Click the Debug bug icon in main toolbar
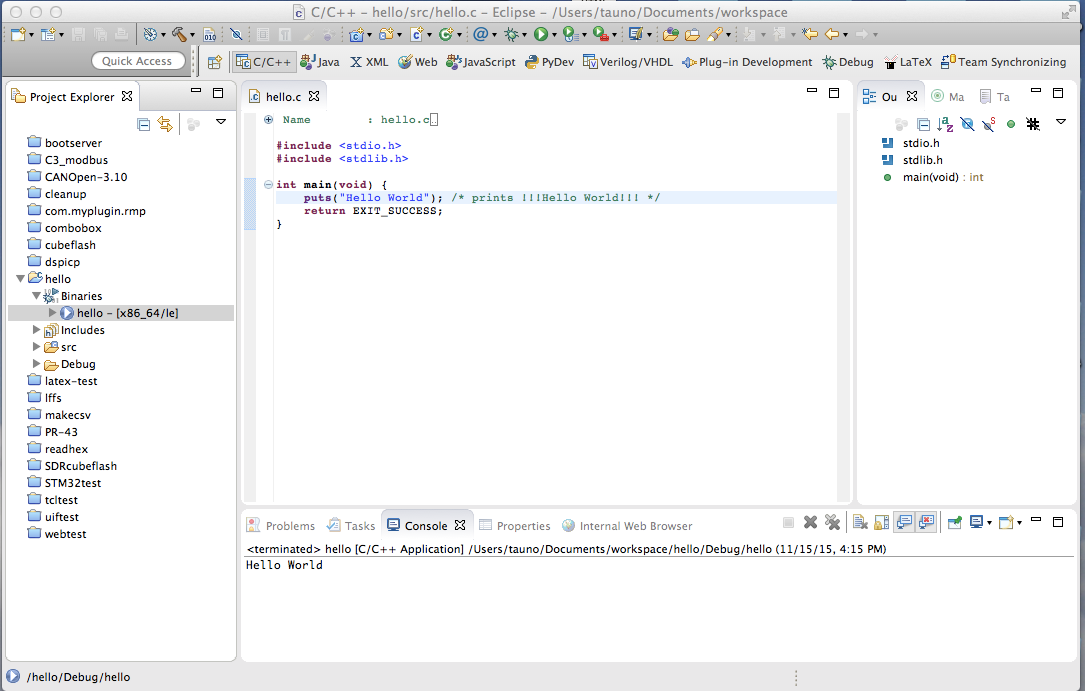Screen dimensions: 1085x691 click(512, 34)
